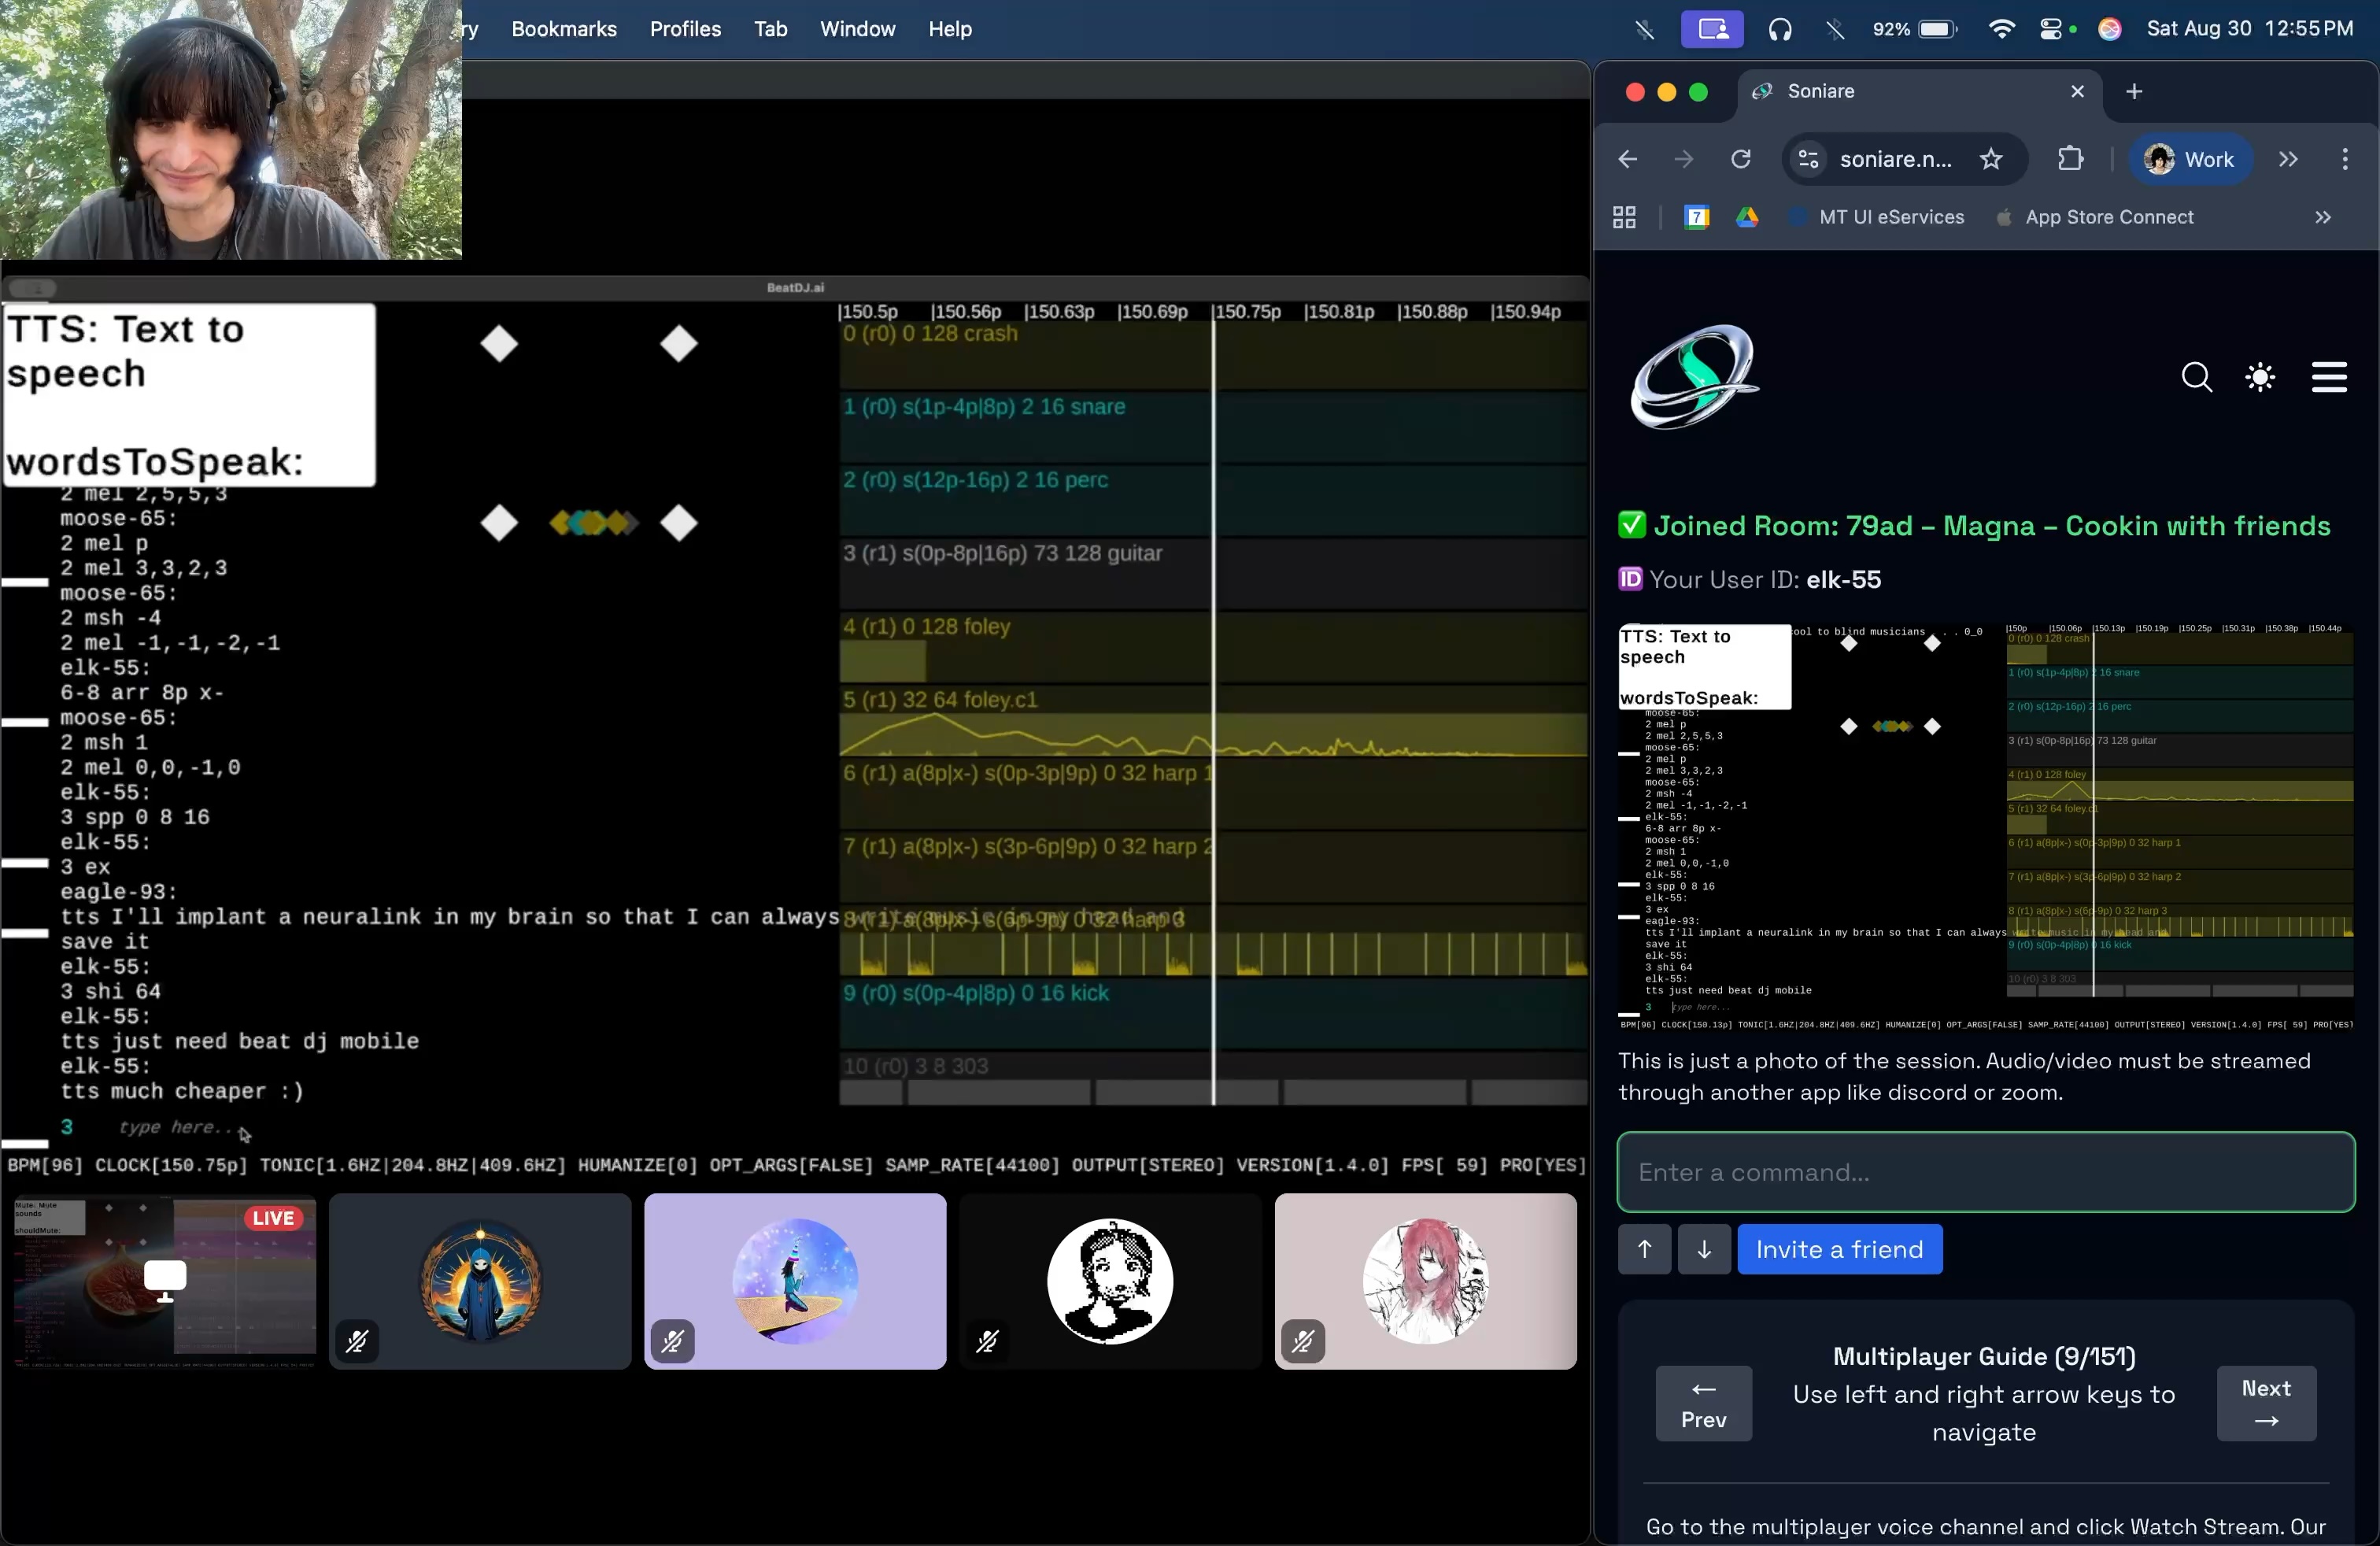
Task: Open the browser extensions puzzle icon
Action: [x=2070, y=159]
